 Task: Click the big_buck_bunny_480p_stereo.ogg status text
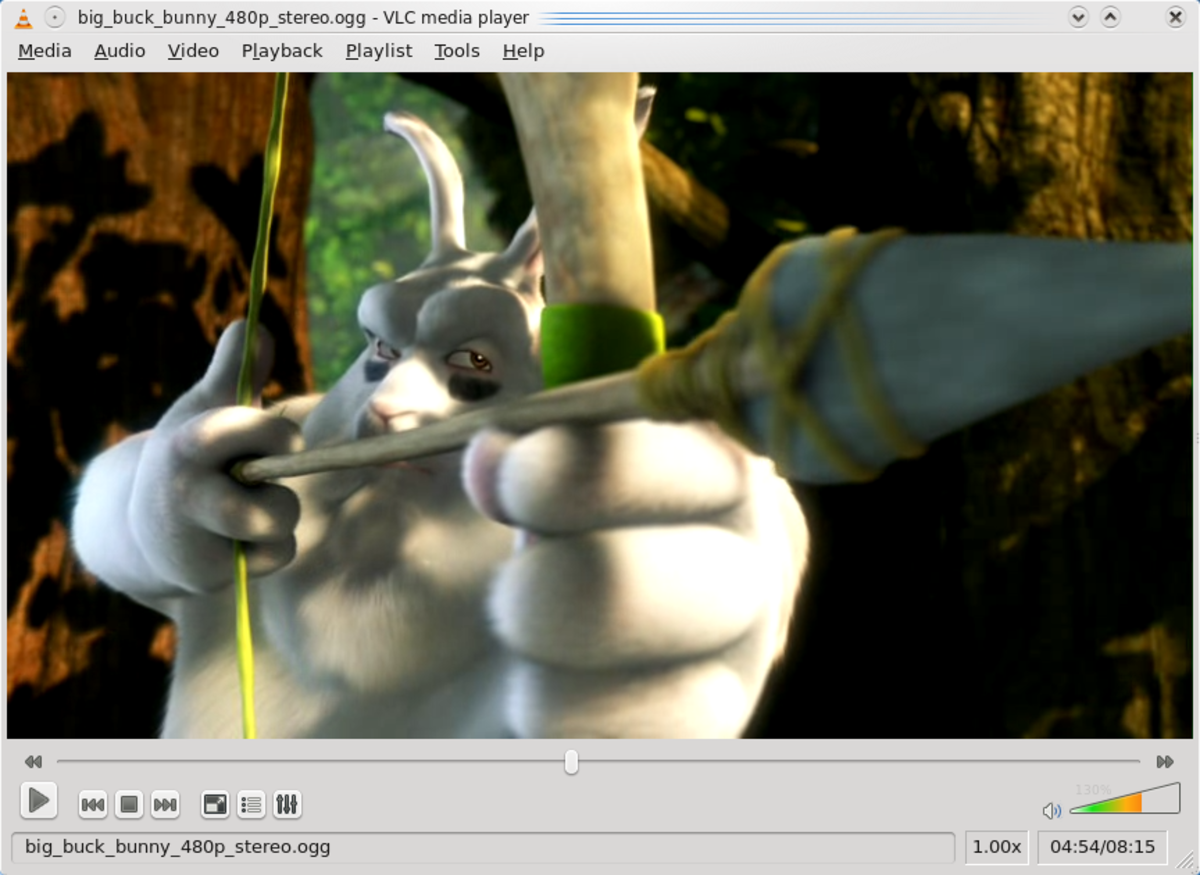177,847
